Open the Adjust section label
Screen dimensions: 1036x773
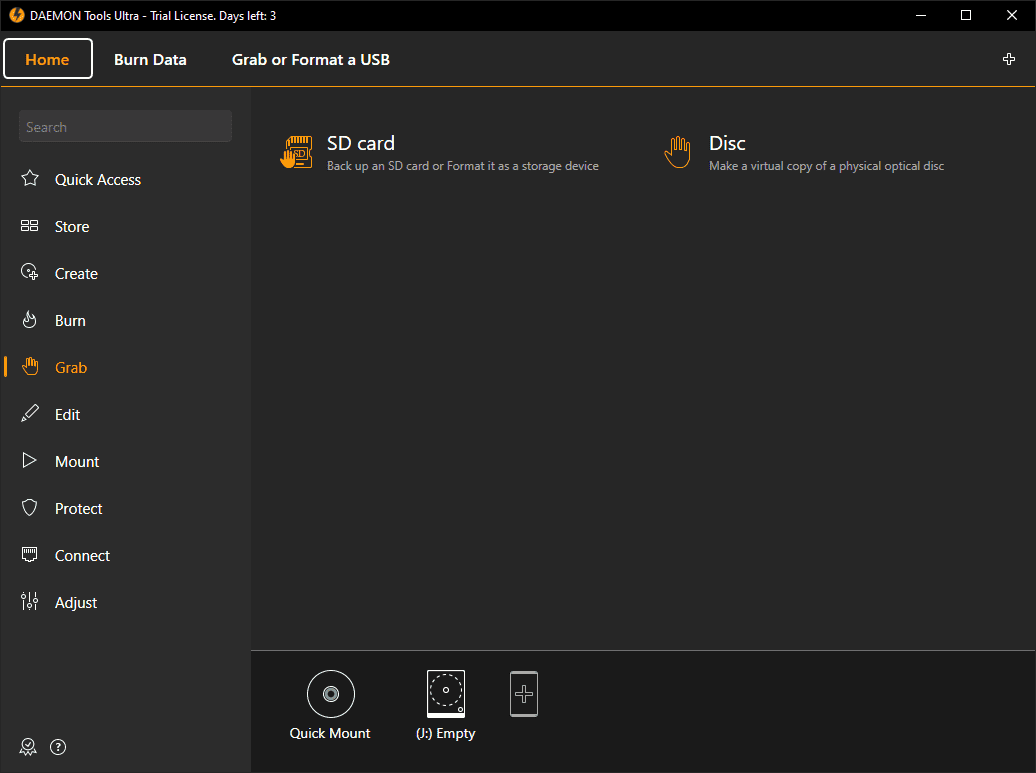point(76,602)
